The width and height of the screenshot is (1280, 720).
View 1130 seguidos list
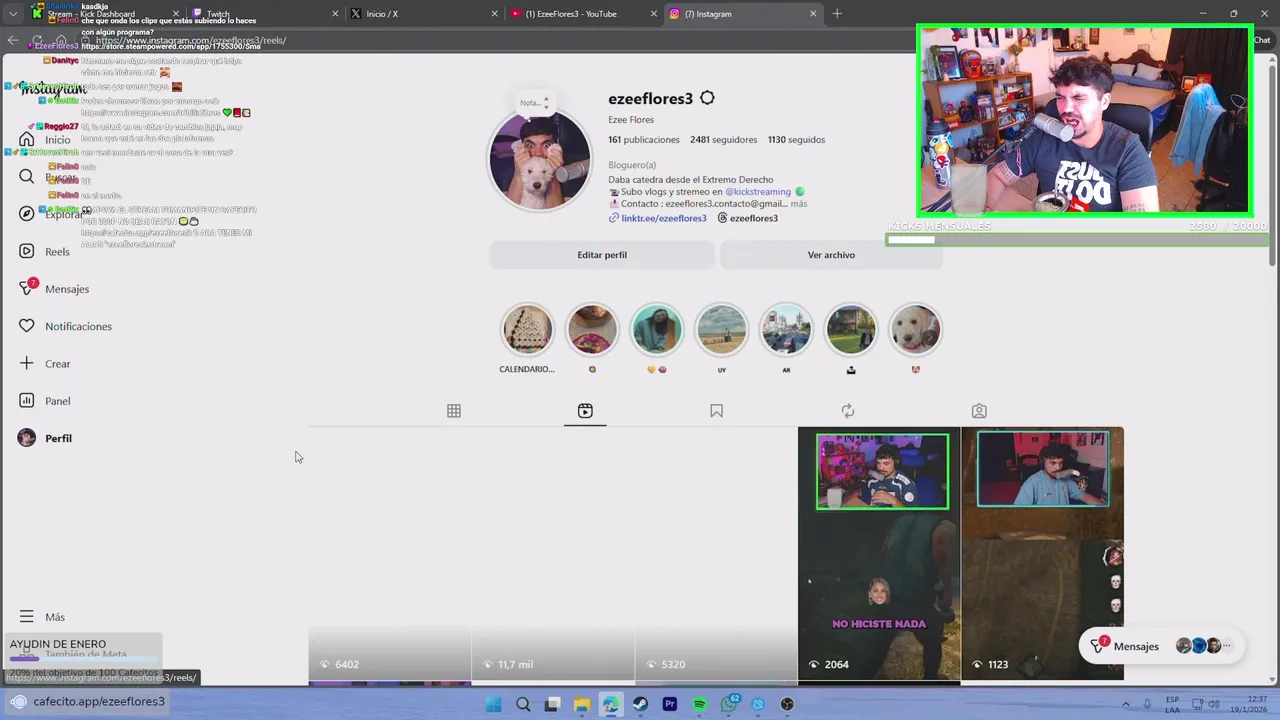pyautogui.click(x=796, y=140)
